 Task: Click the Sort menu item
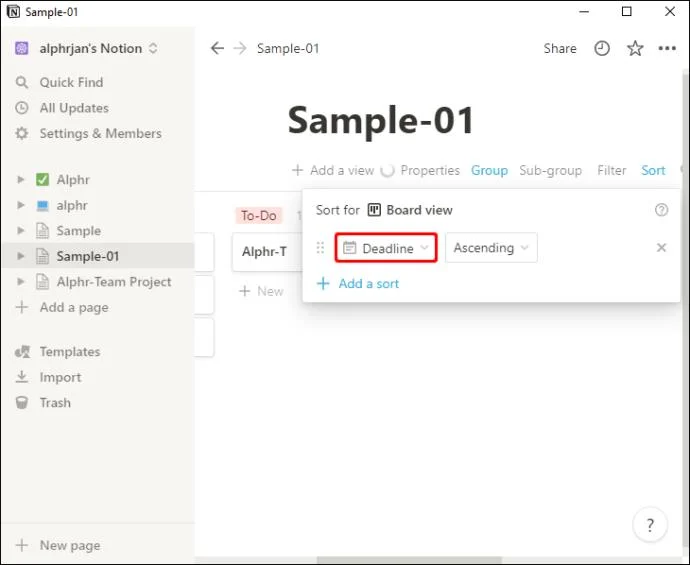[x=653, y=170]
